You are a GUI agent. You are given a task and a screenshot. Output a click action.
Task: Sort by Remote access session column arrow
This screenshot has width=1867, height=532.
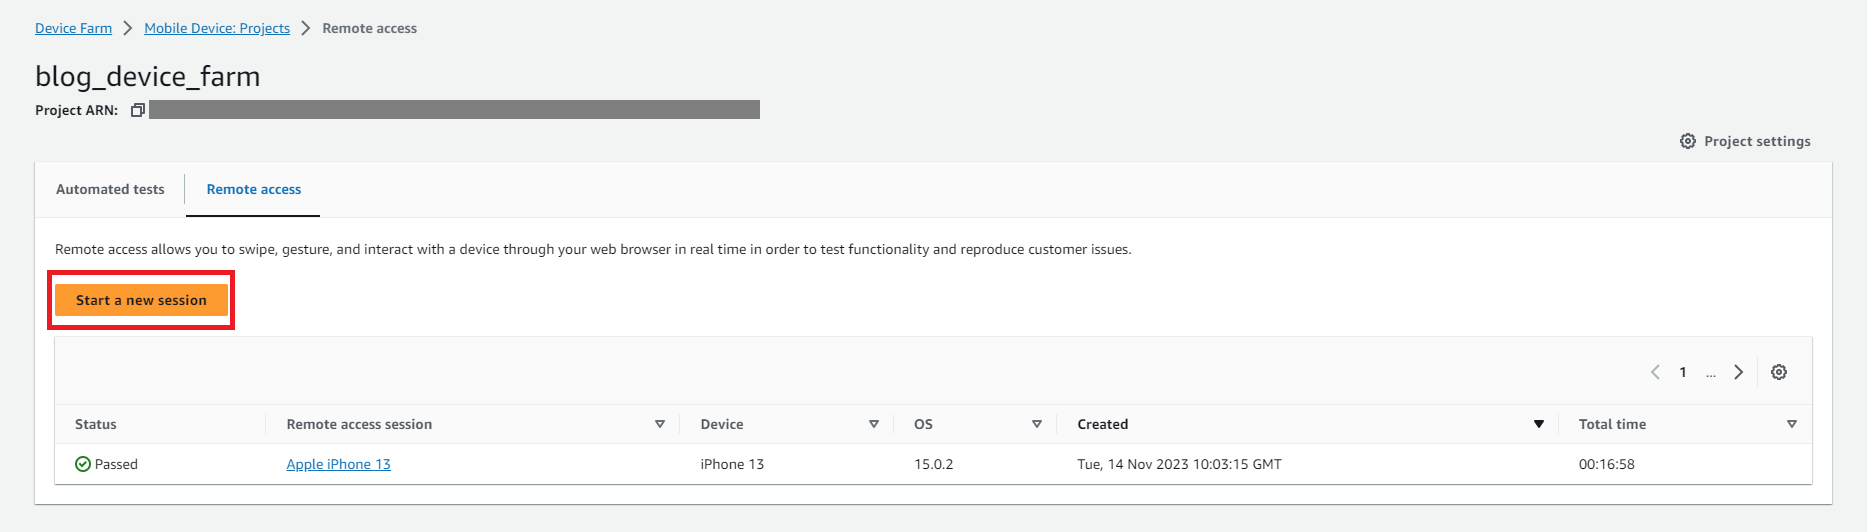pyautogui.click(x=660, y=424)
